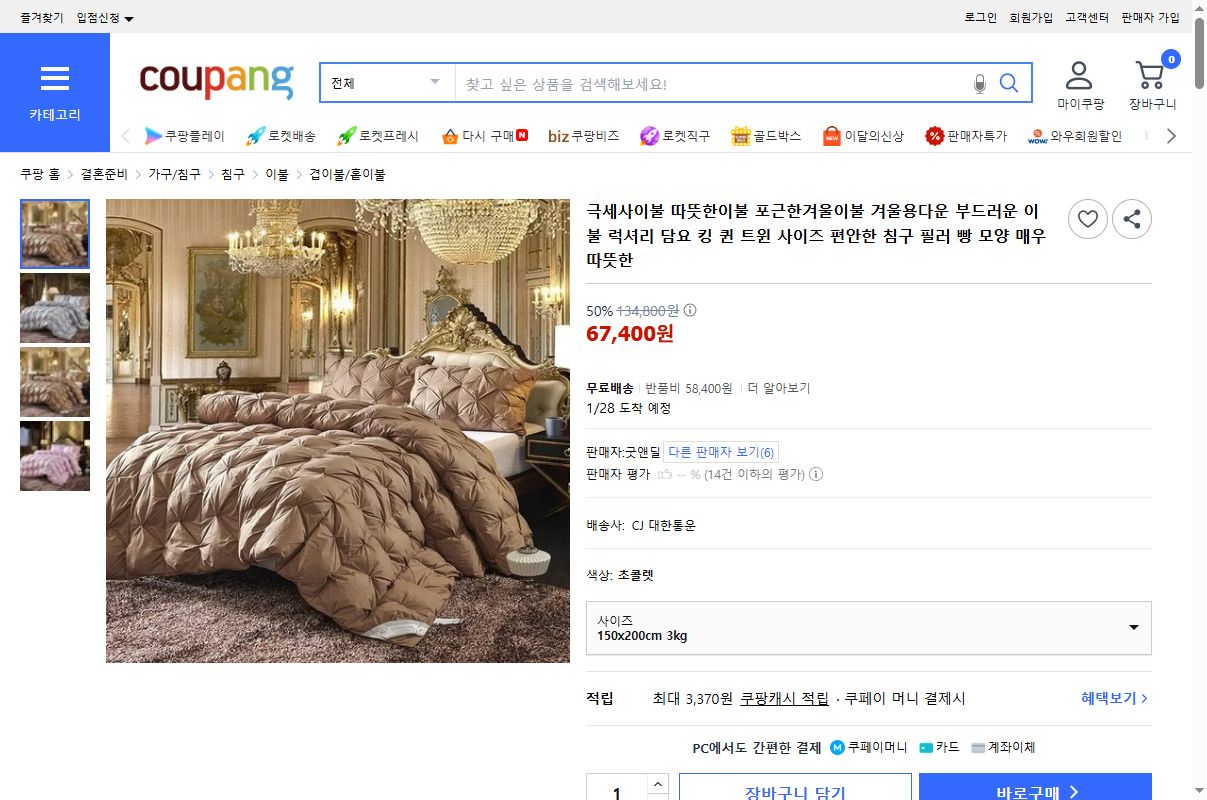Click the search magnifier icon
This screenshot has width=1207, height=800.
pos(1008,82)
